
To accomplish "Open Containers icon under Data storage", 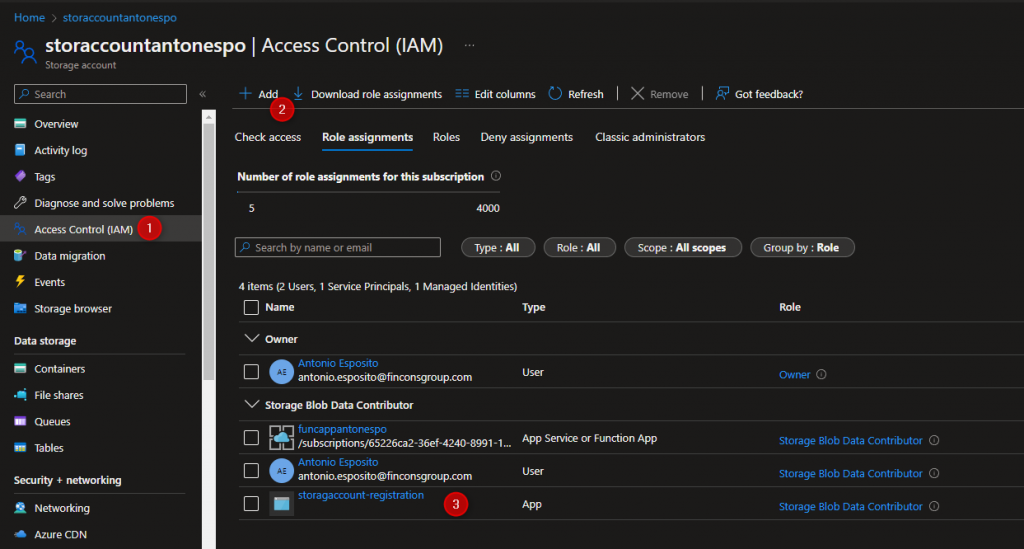I will pyautogui.click(x=20, y=369).
